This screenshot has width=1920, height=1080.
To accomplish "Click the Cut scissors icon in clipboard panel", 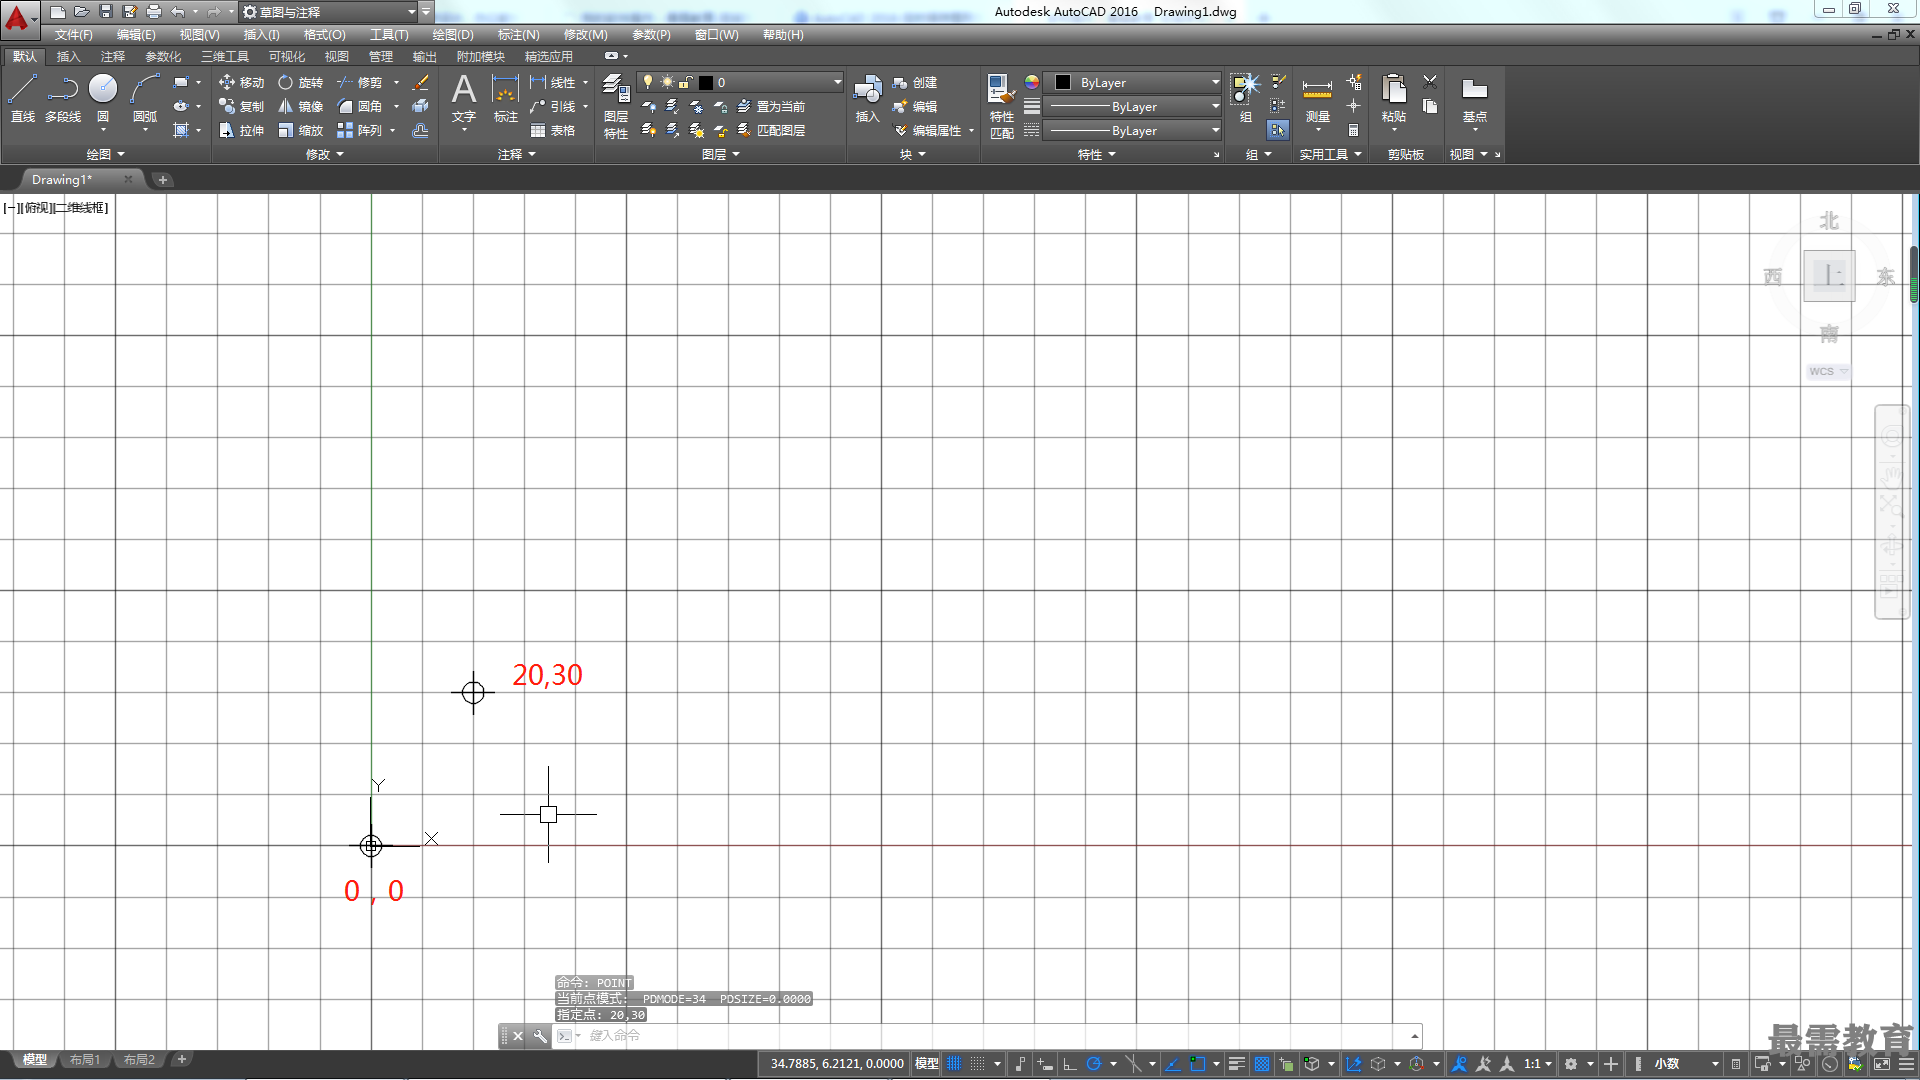I will 1430,82.
